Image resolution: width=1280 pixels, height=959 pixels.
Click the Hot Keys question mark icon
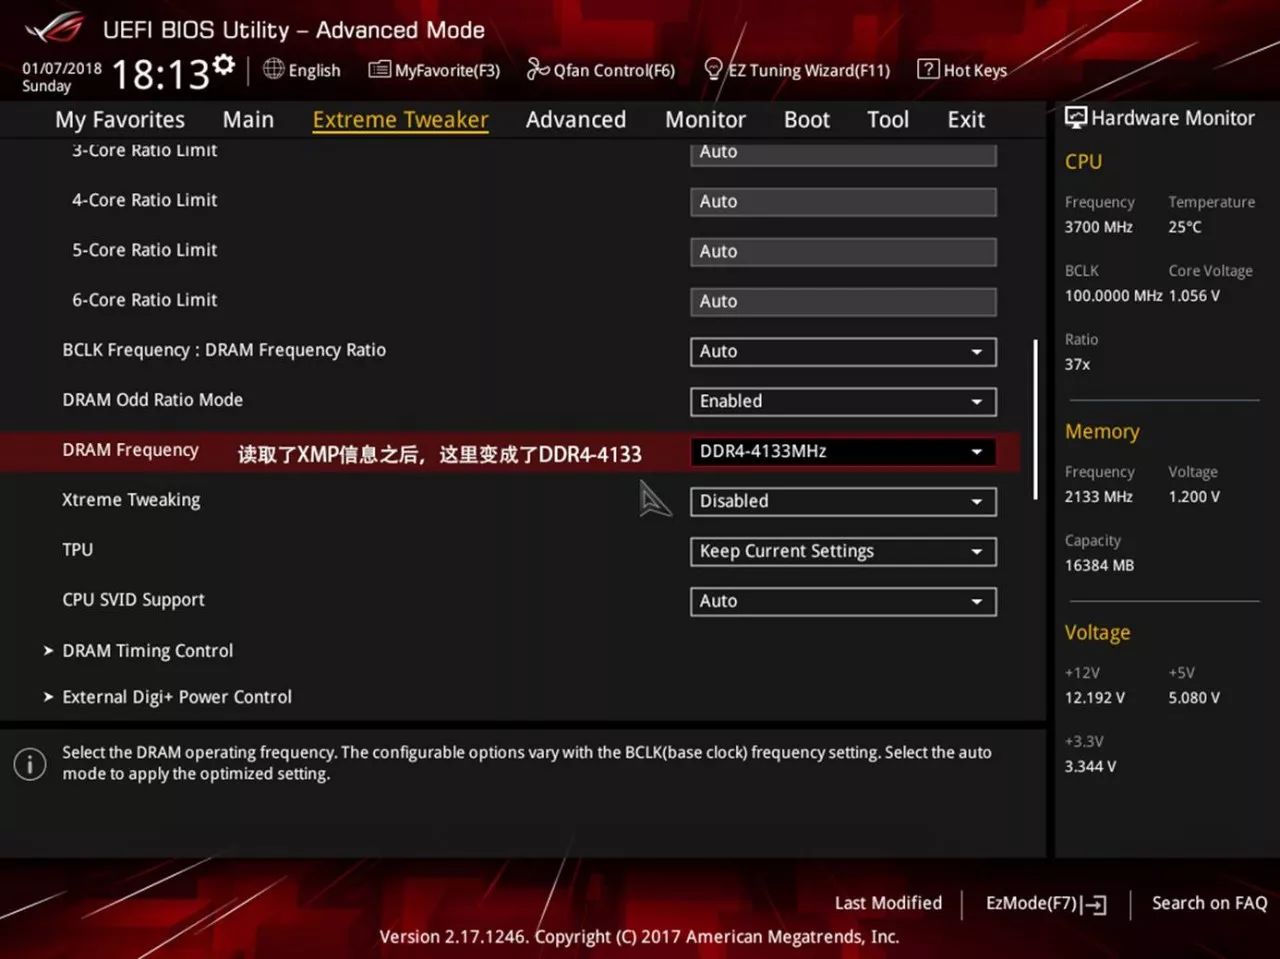[x=928, y=69]
